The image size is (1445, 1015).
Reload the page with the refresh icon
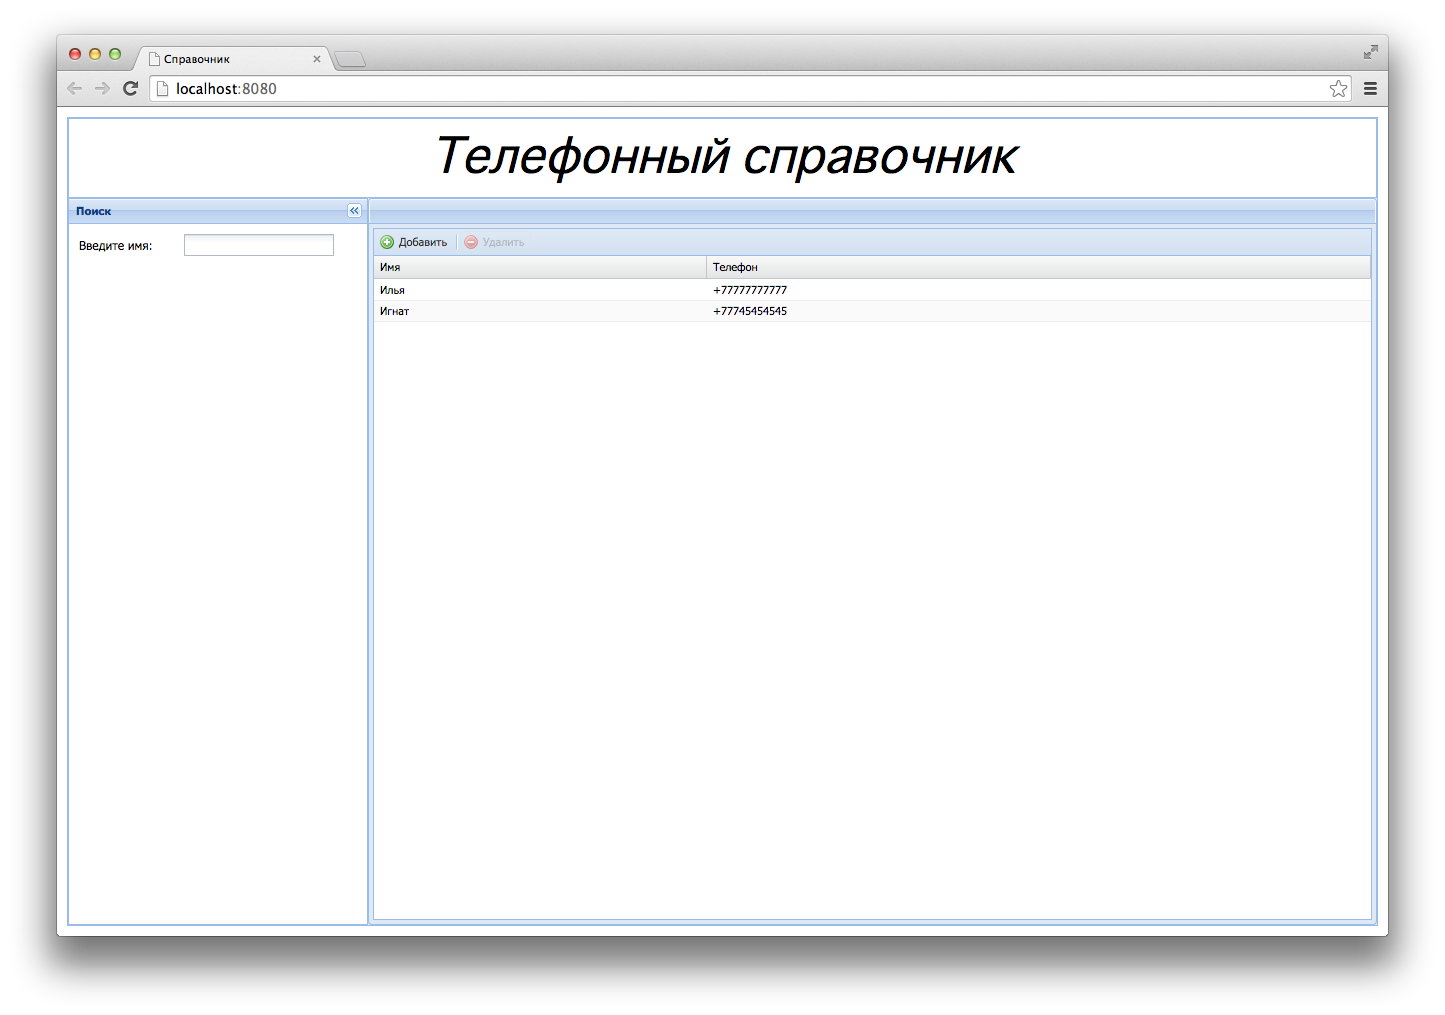[x=130, y=88]
